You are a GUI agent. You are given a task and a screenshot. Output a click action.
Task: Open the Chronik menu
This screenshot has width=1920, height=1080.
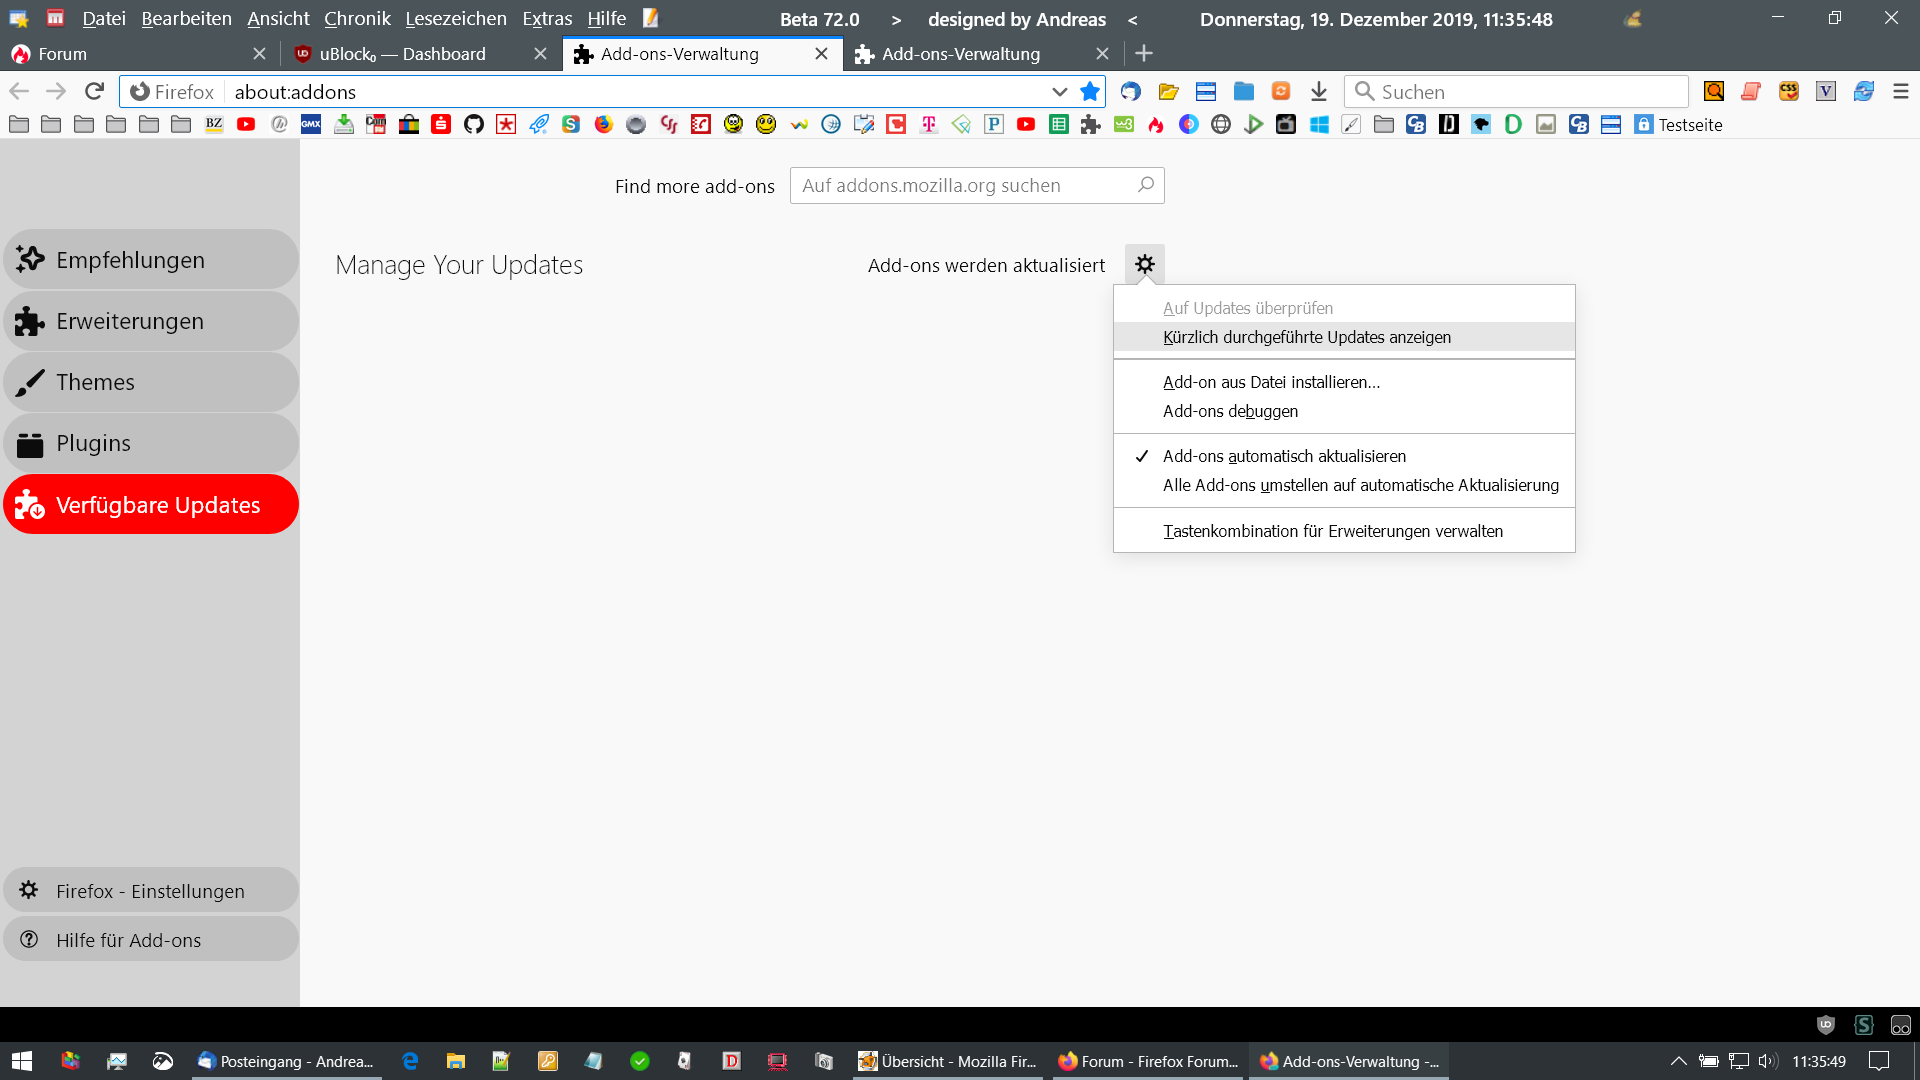coord(357,19)
